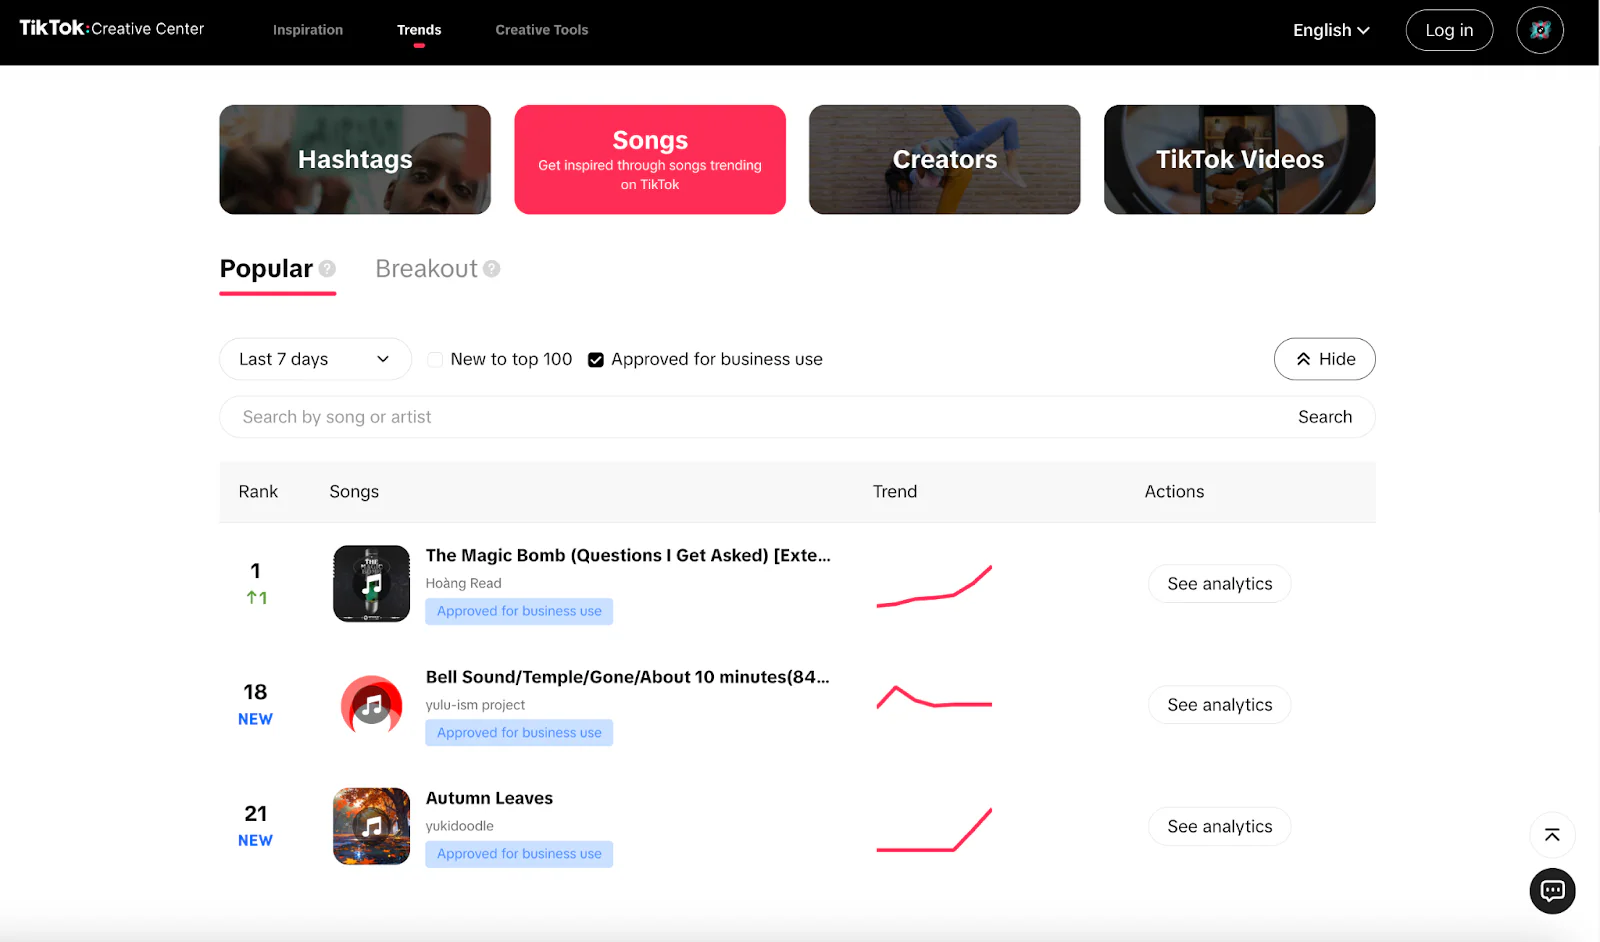Click the scroll-to-top arrow icon

coord(1552,835)
